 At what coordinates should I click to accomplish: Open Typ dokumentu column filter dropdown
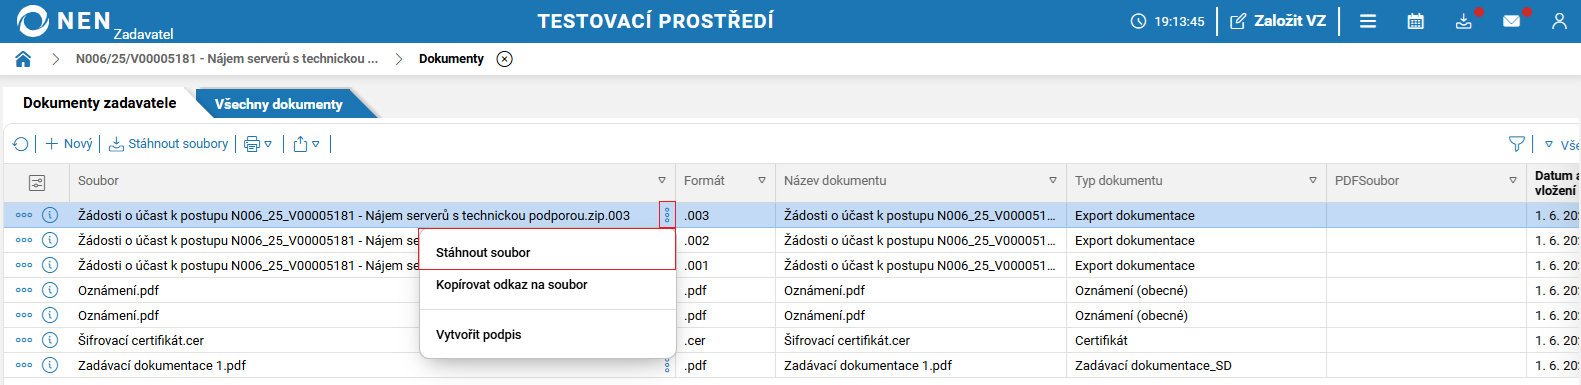[1313, 181]
